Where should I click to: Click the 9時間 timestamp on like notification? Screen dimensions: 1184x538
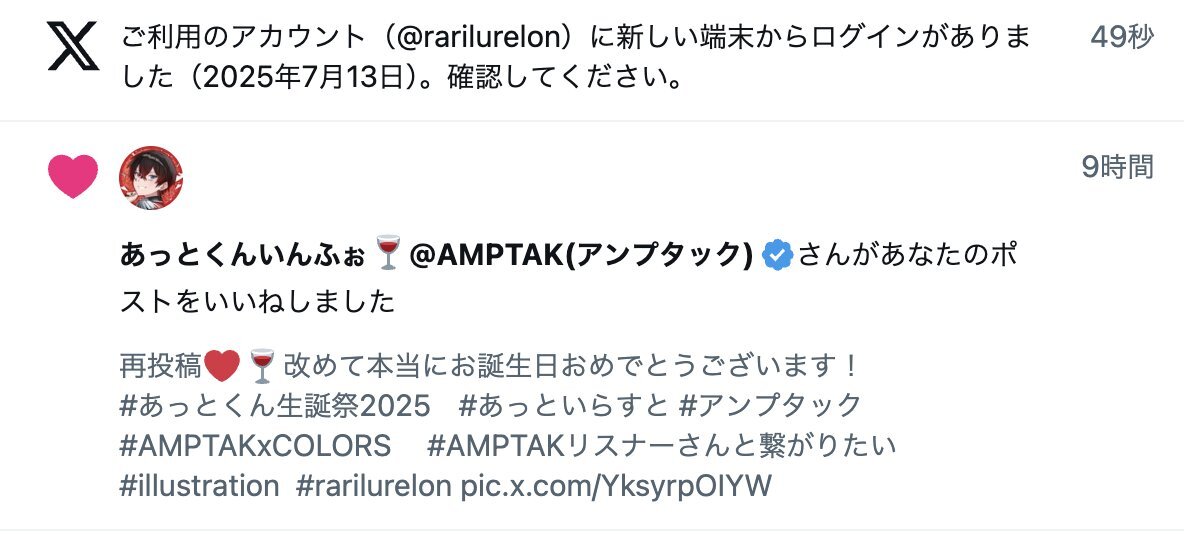(x=1118, y=166)
